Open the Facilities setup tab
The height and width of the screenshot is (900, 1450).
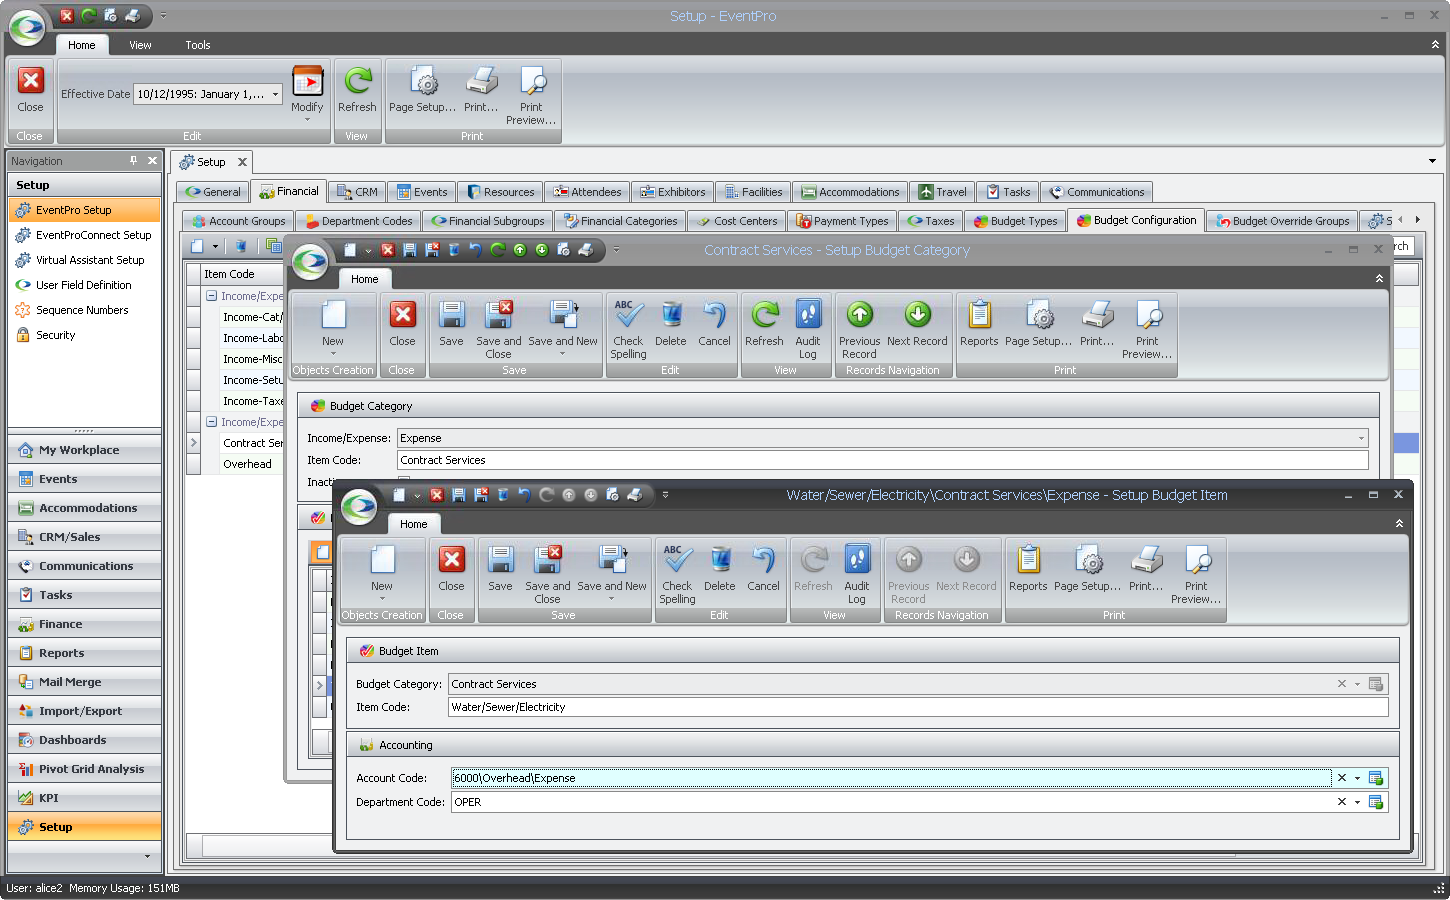point(752,192)
